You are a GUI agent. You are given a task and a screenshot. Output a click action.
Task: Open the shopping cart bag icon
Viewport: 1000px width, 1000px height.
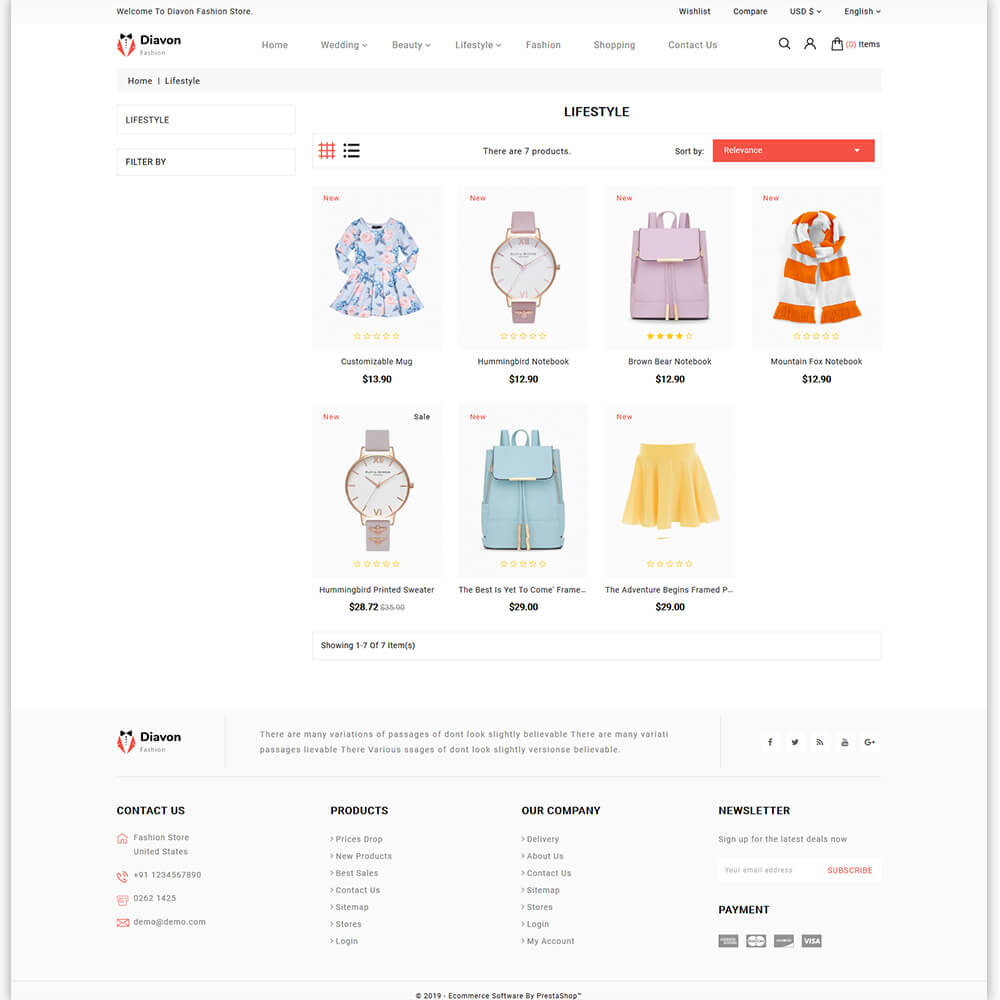(x=837, y=44)
